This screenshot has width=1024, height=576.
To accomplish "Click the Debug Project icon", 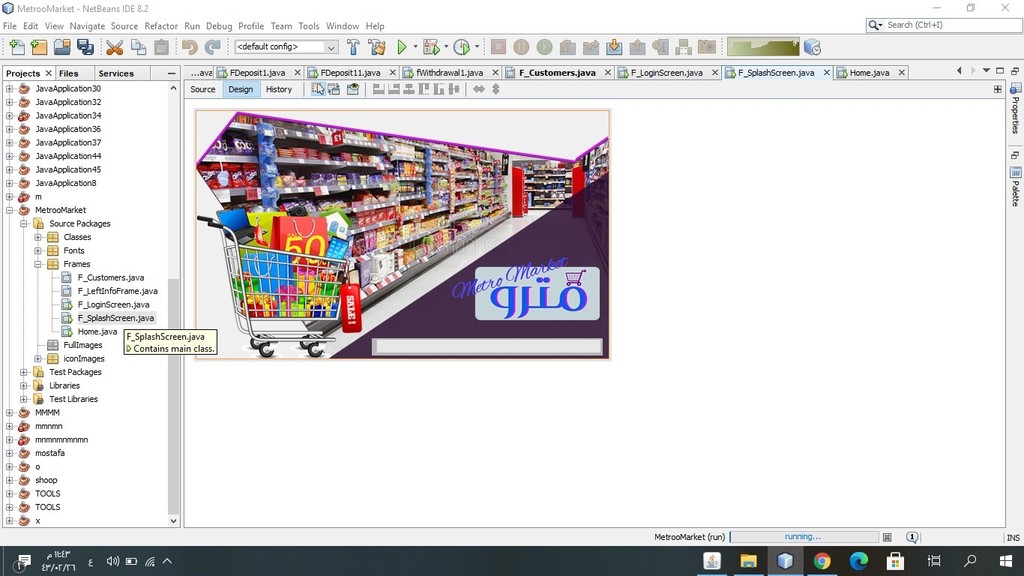I will click(x=431, y=47).
